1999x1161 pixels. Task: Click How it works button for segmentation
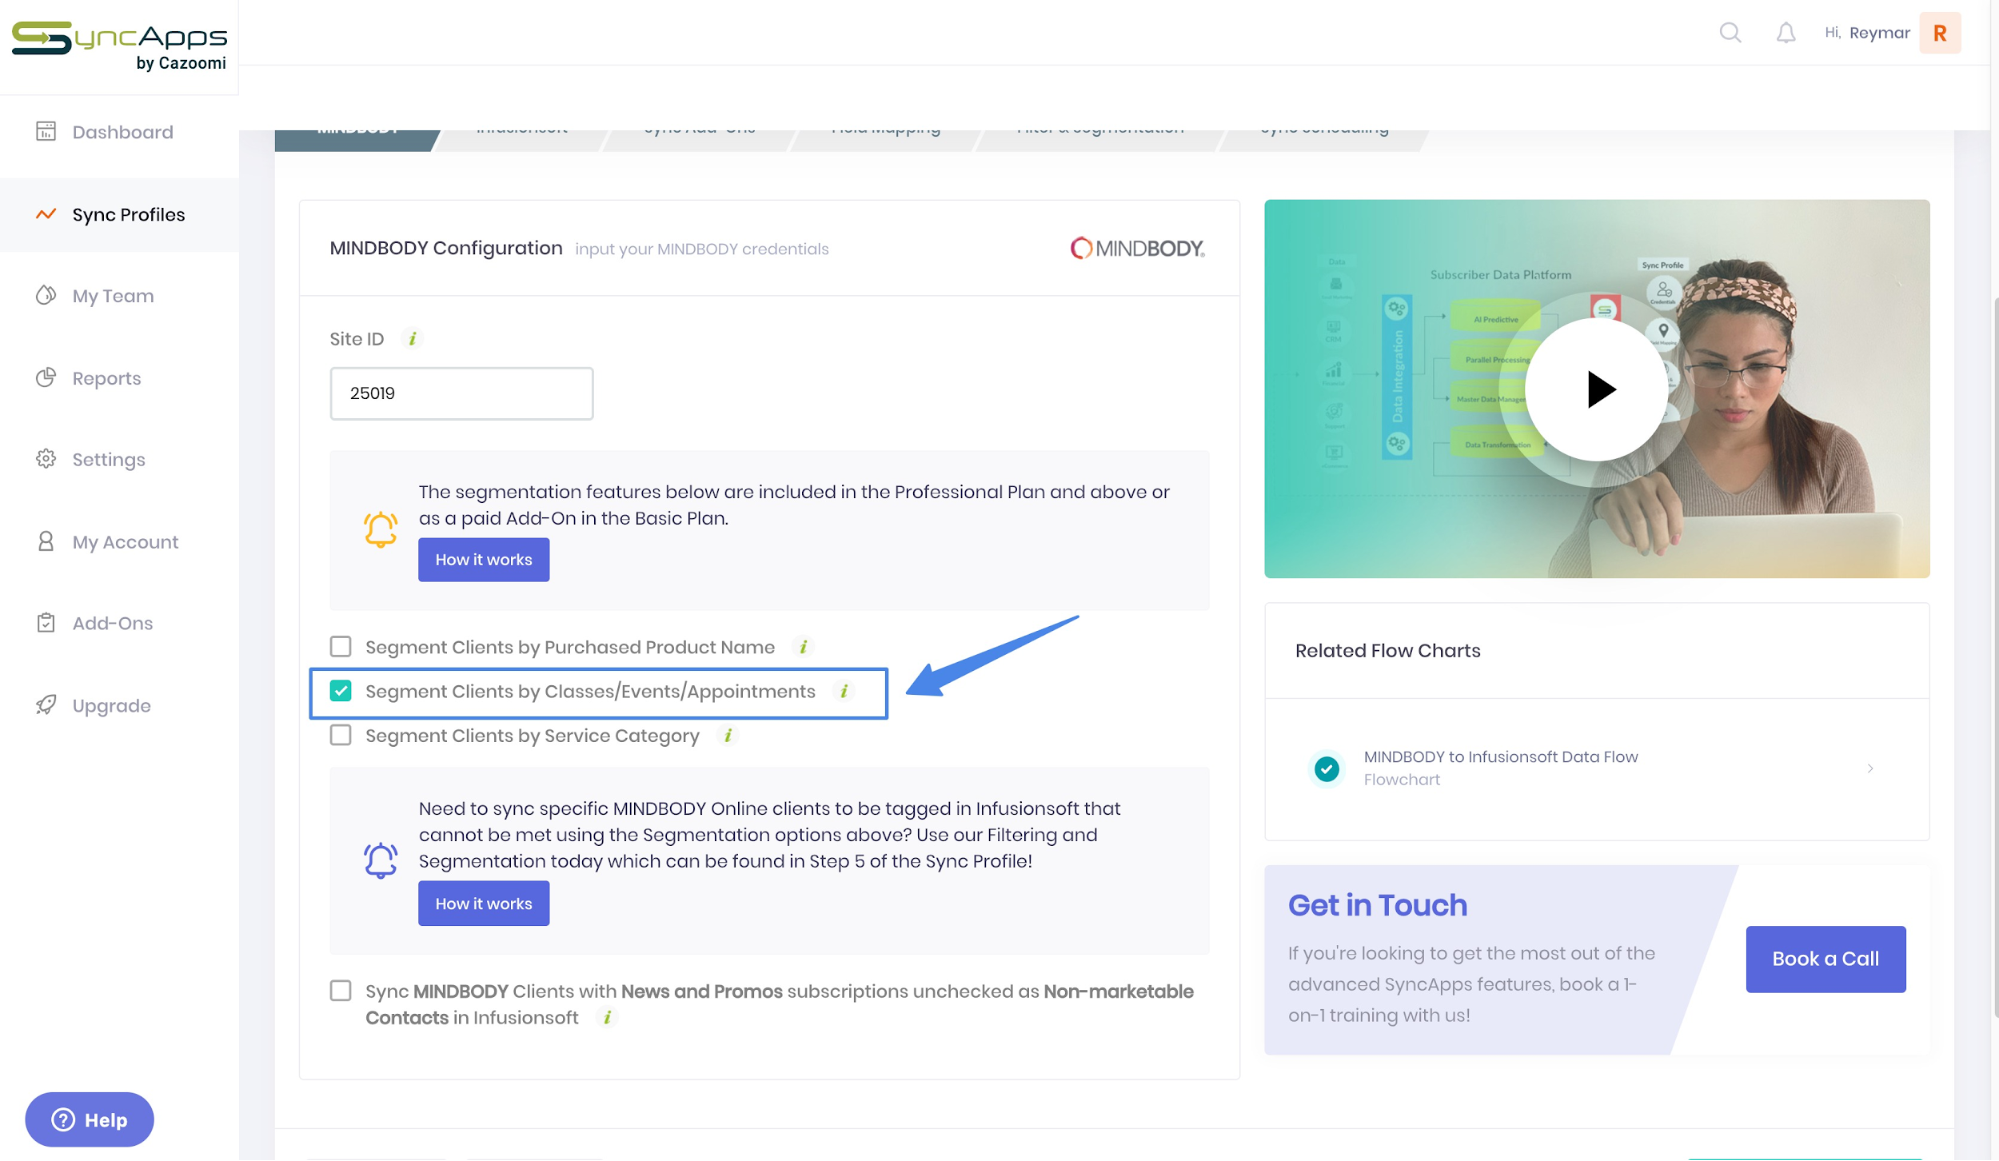click(x=484, y=560)
